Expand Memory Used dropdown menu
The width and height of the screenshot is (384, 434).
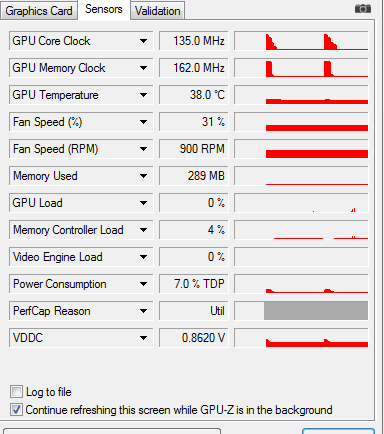pos(143,176)
